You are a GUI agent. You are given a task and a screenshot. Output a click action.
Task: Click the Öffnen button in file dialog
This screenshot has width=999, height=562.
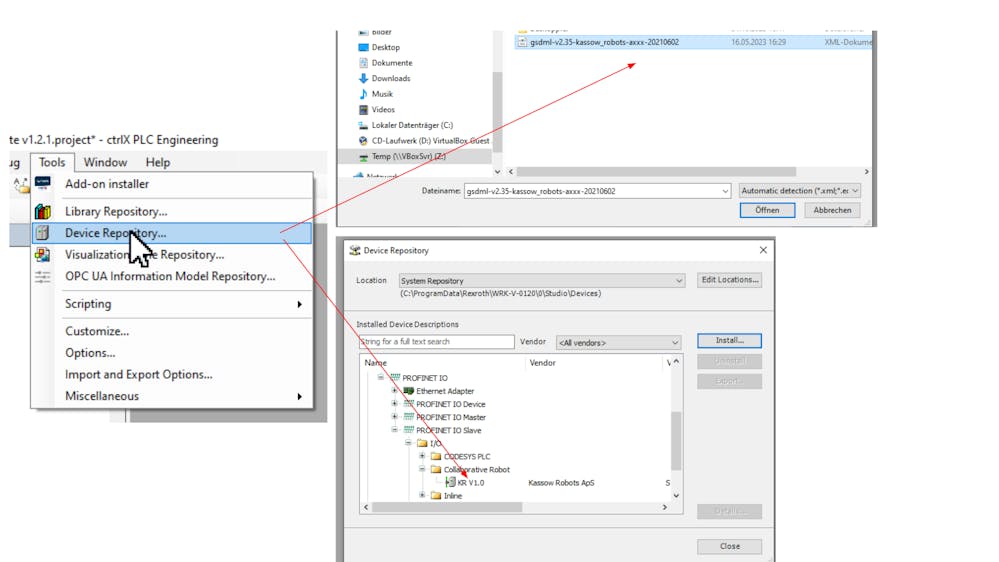[x=767, y=210]
